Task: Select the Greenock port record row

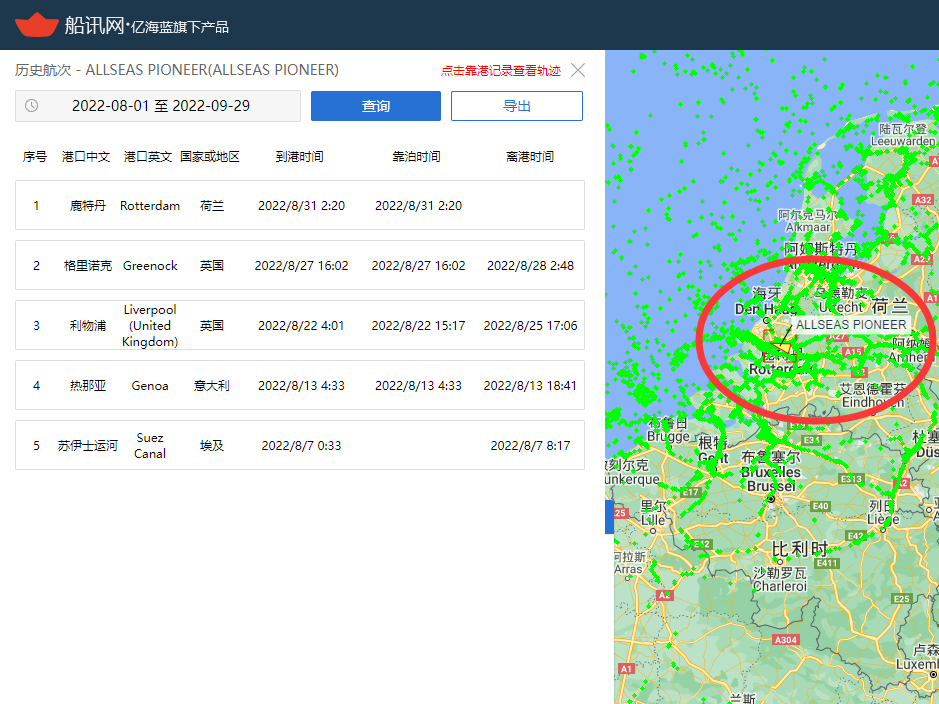Action: click(x=300, y=265)
